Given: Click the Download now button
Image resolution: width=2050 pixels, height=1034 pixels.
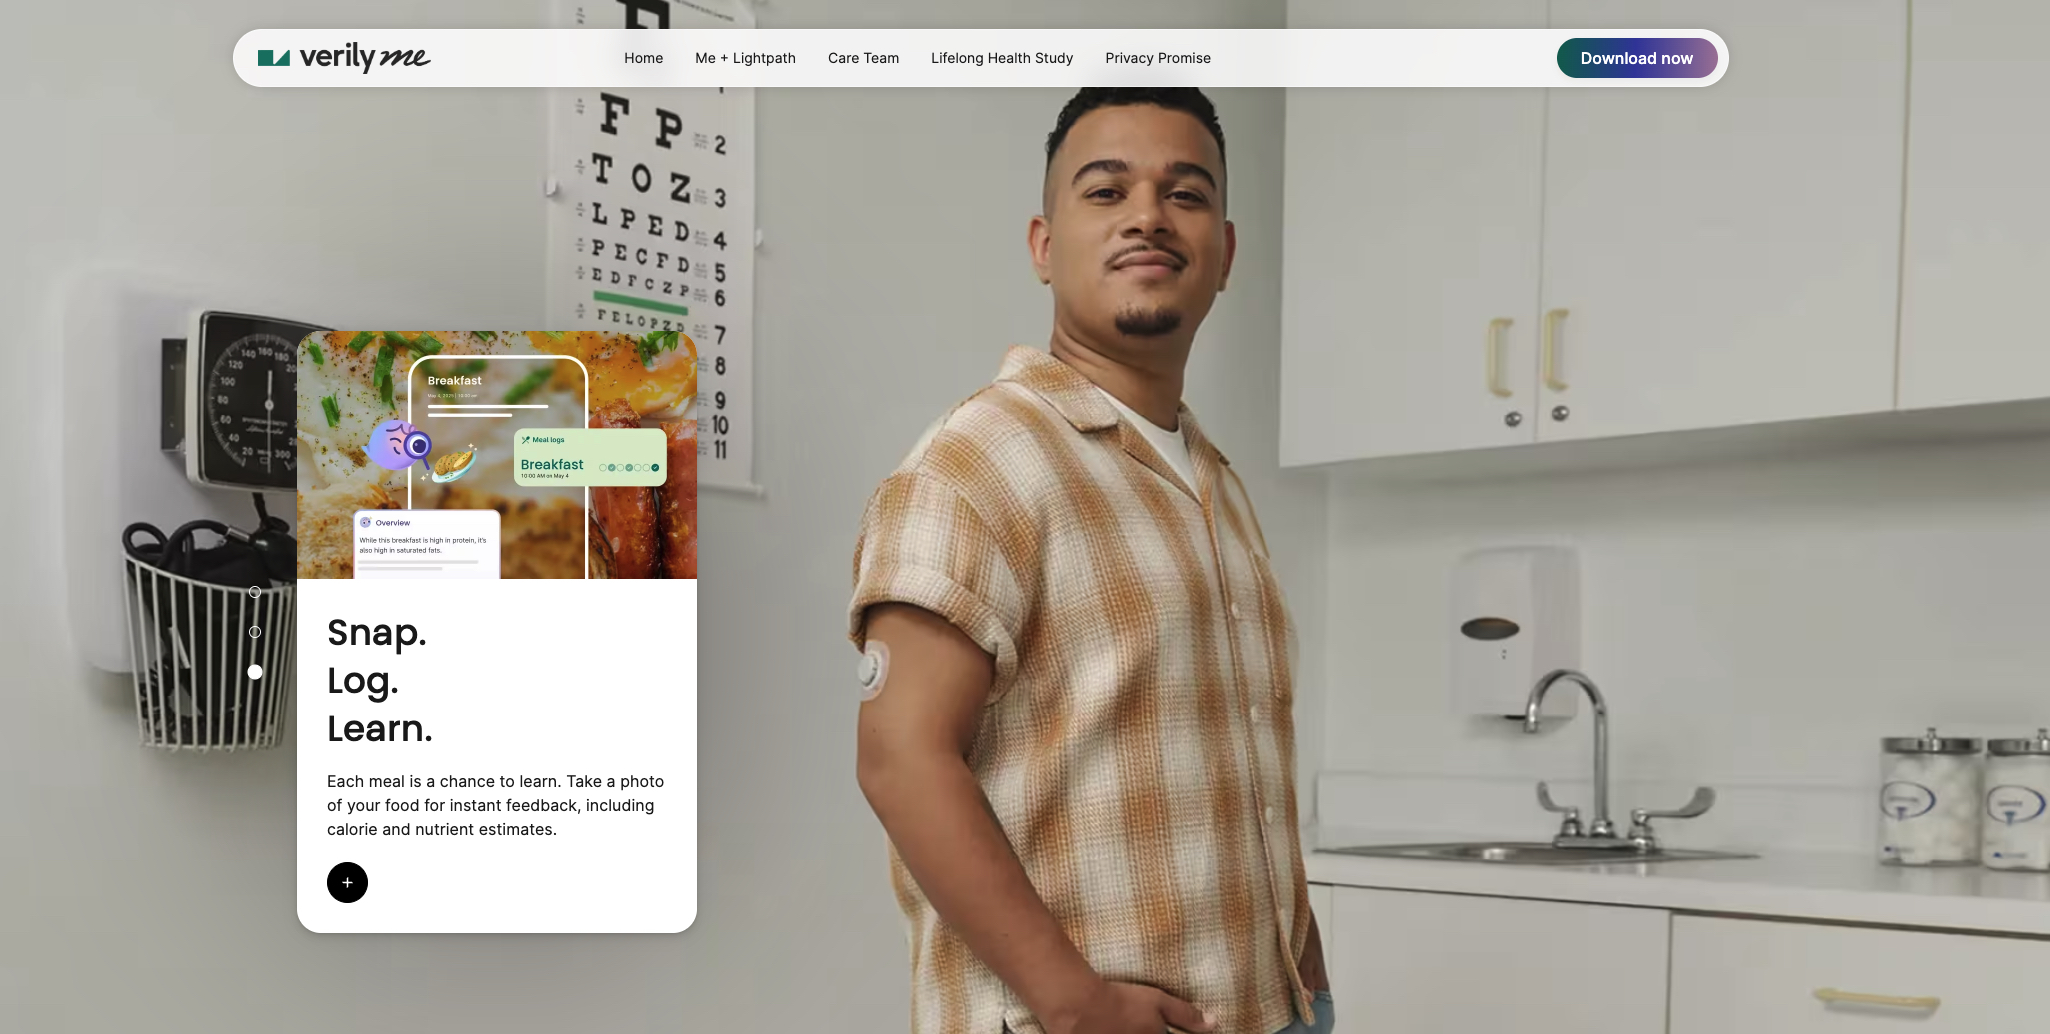Looking at the screenshot, I should pyautogui.click(x=1636, y=58).
